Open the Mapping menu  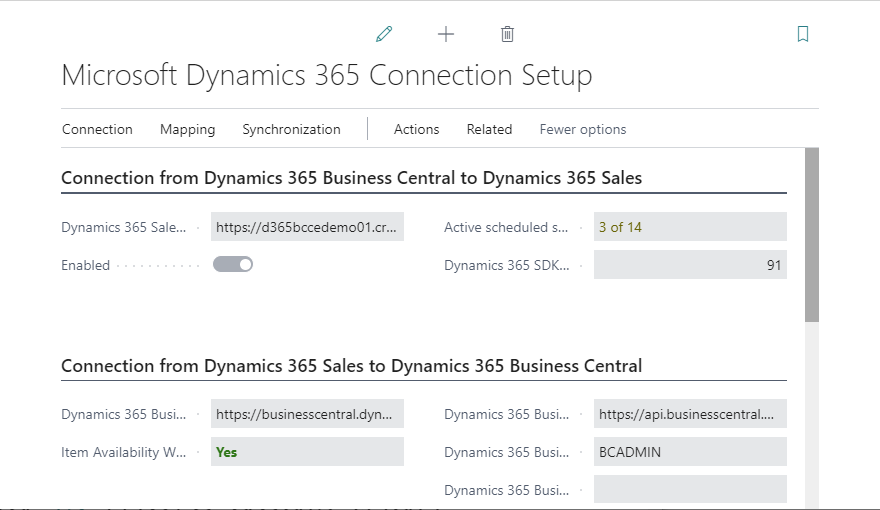click(x=187, y=129)
